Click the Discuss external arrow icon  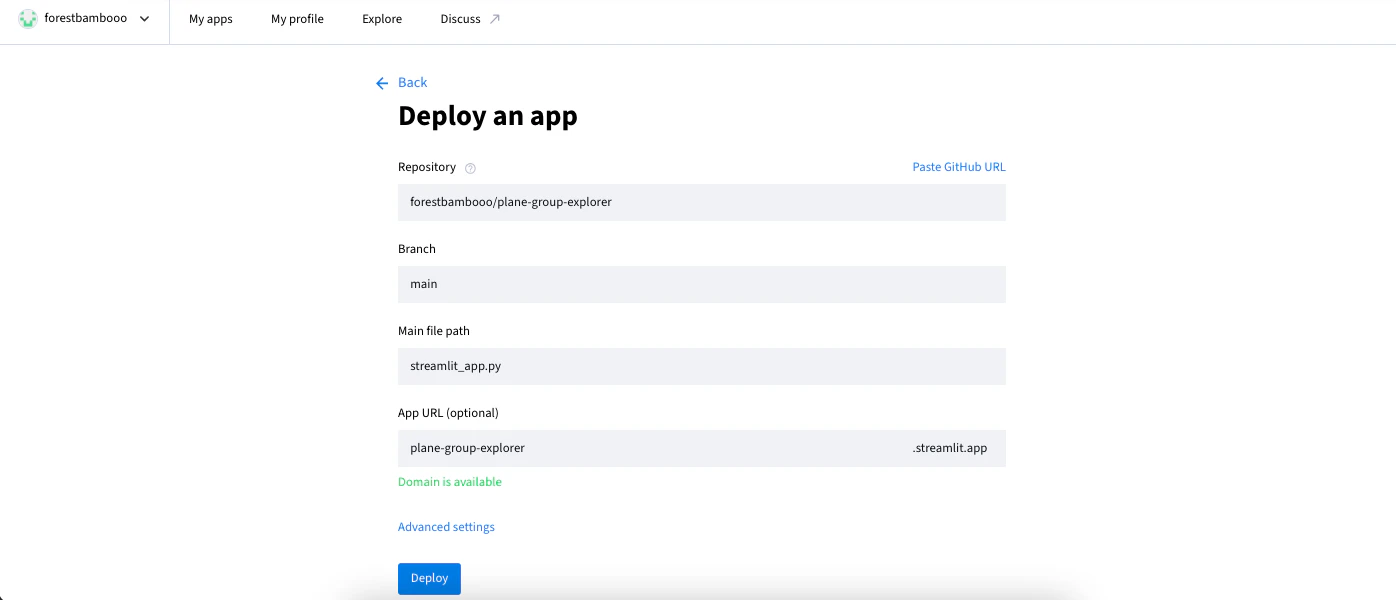tap(494, 19)
